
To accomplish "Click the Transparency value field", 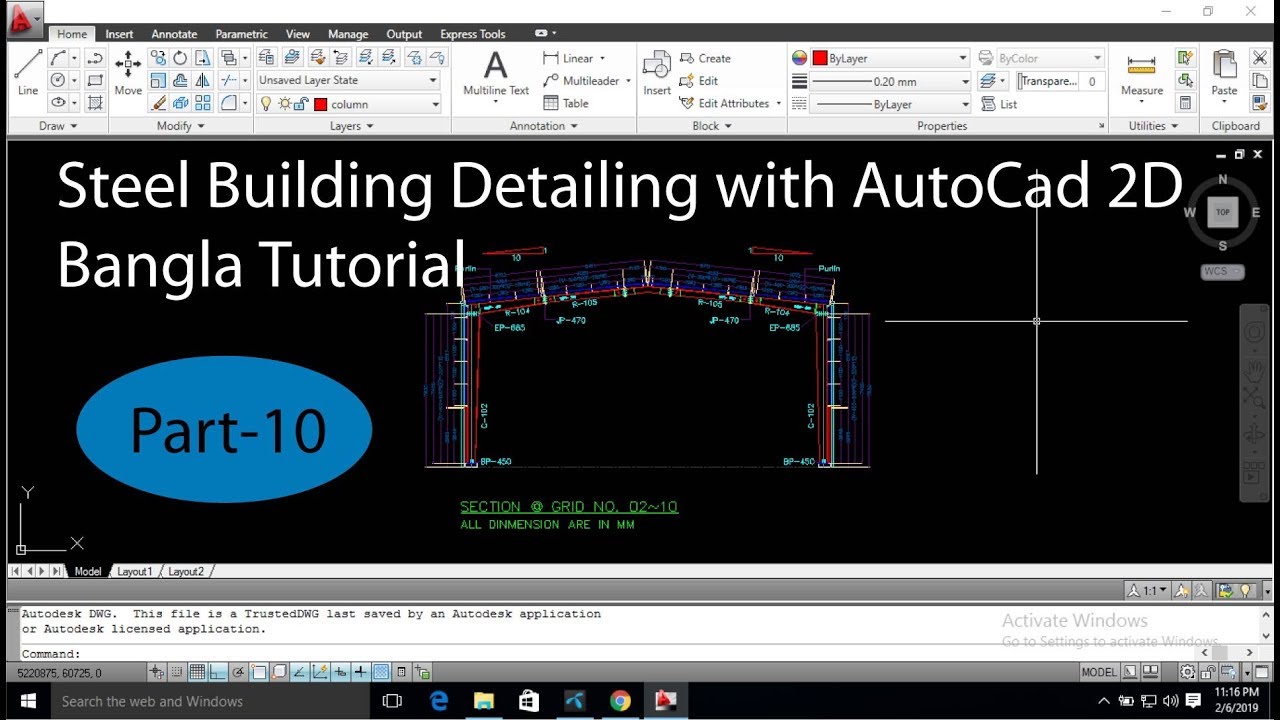I will click(x=1092, y=82).
